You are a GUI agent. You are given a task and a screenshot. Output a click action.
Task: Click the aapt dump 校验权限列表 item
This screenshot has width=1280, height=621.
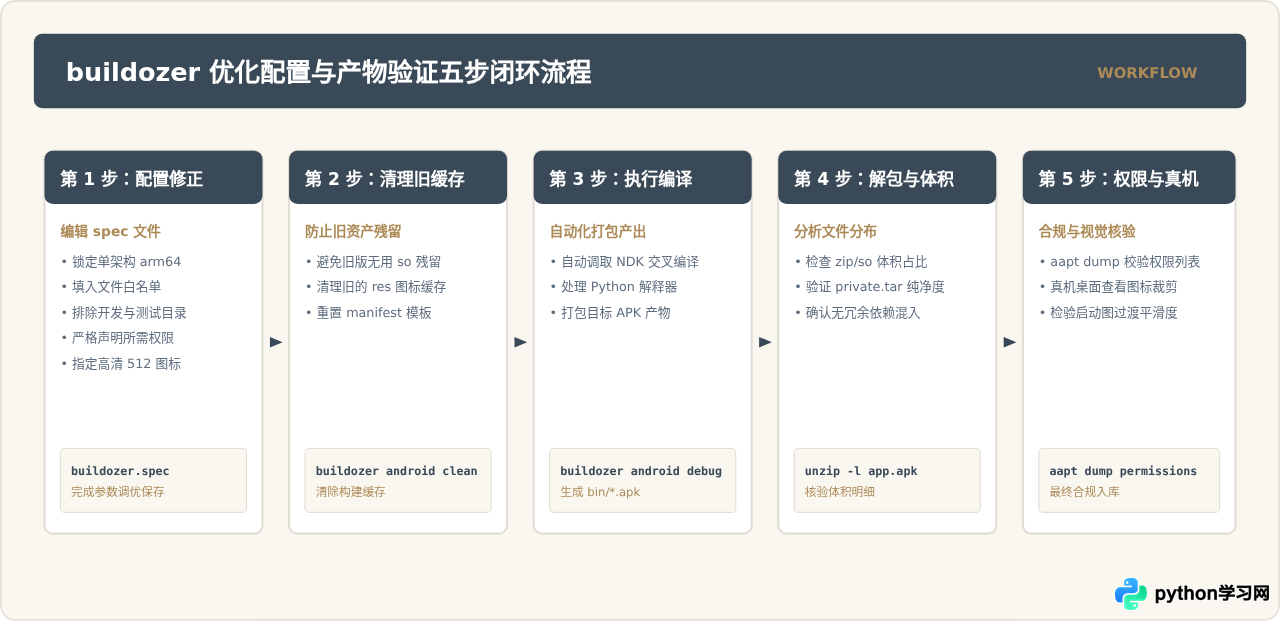click(1120, 262)
